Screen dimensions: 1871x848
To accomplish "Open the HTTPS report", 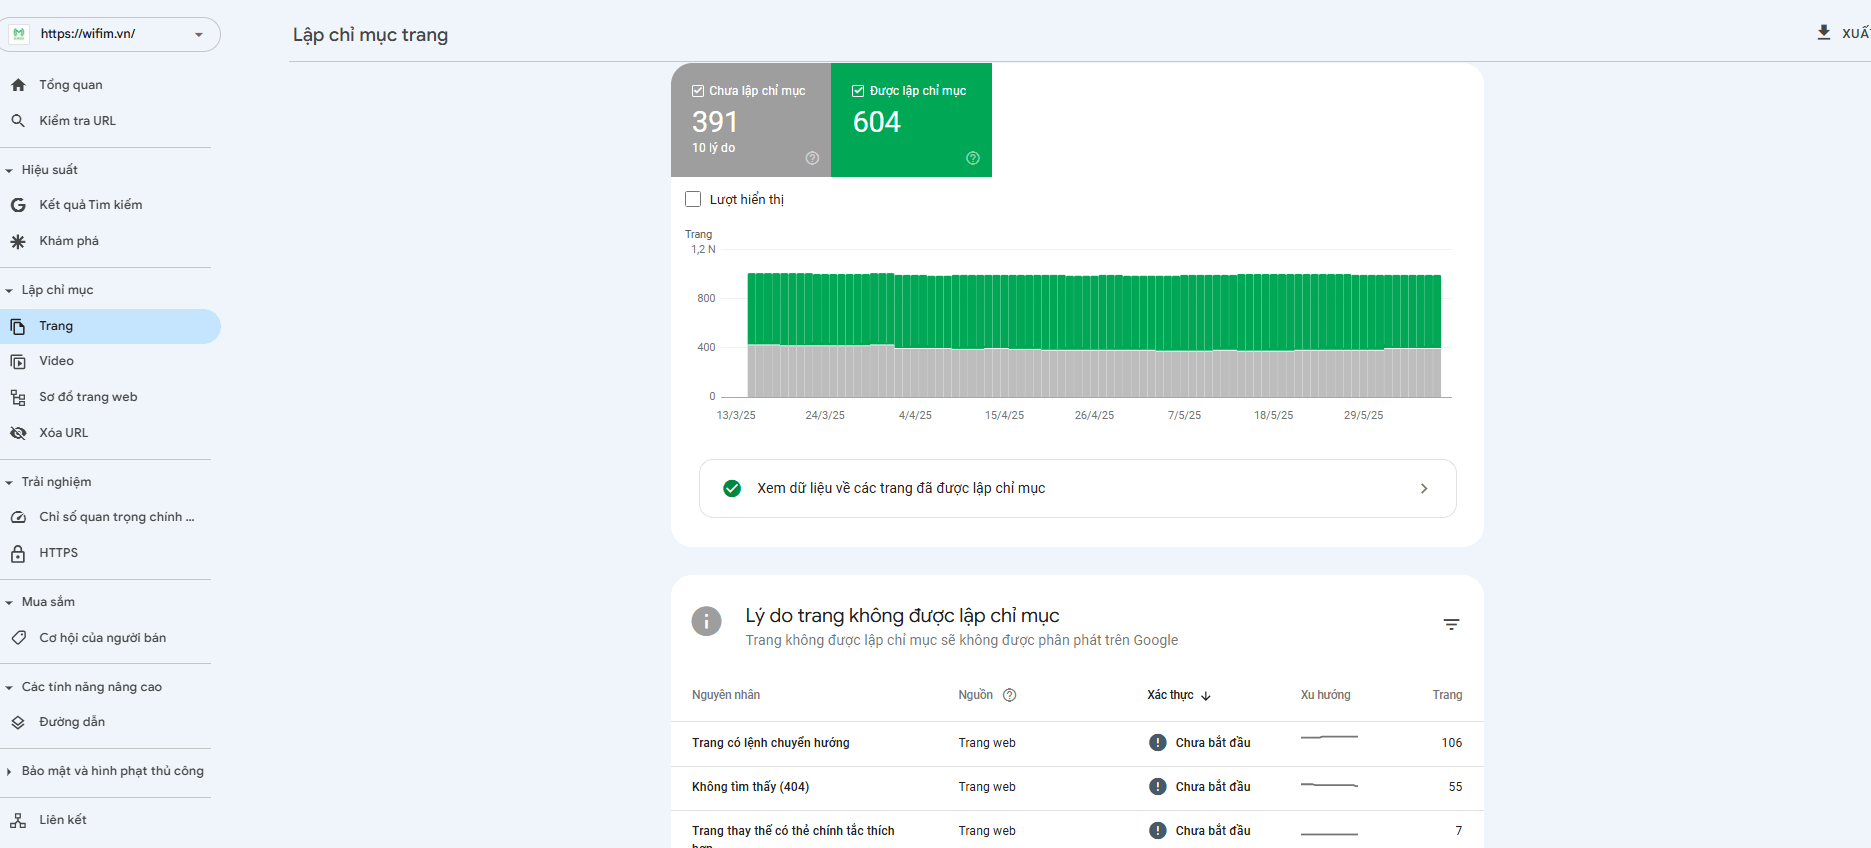I will click(x=110, y=553).
